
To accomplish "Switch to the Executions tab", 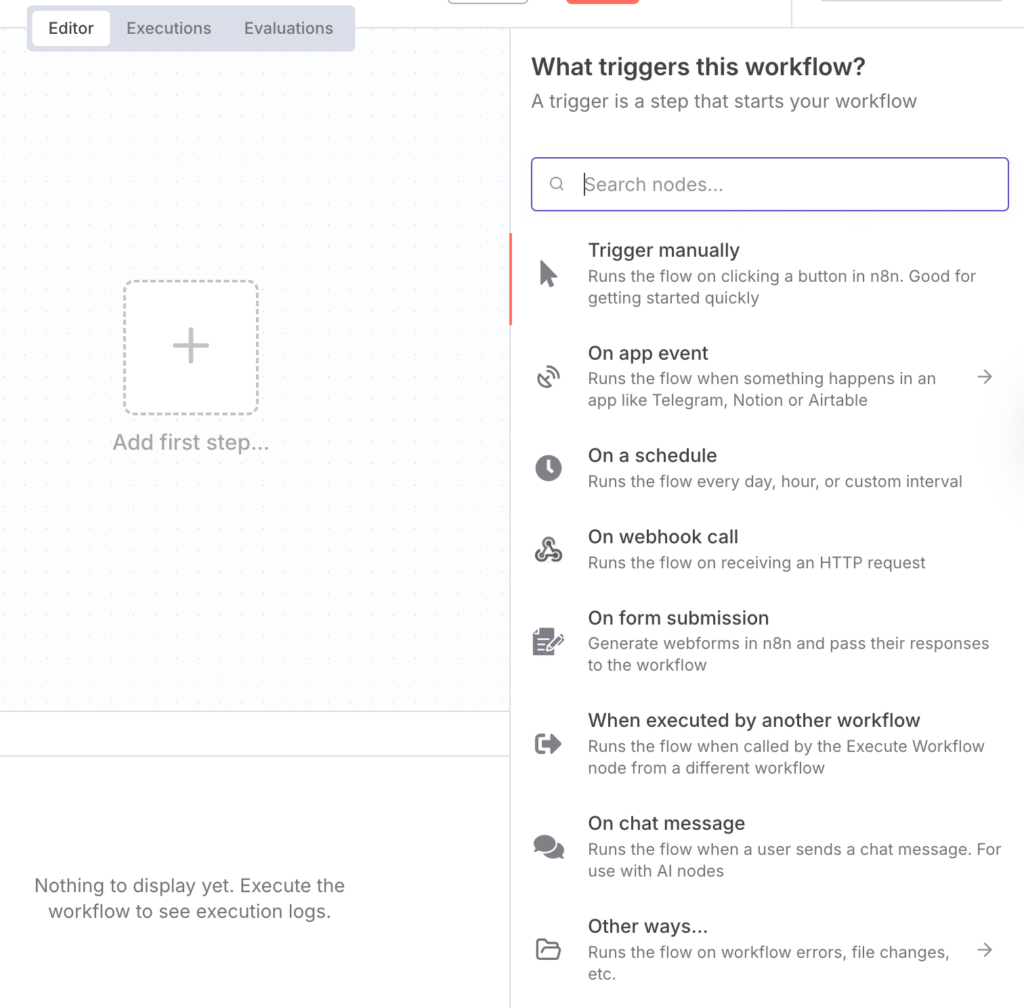I will coord(169,28).
